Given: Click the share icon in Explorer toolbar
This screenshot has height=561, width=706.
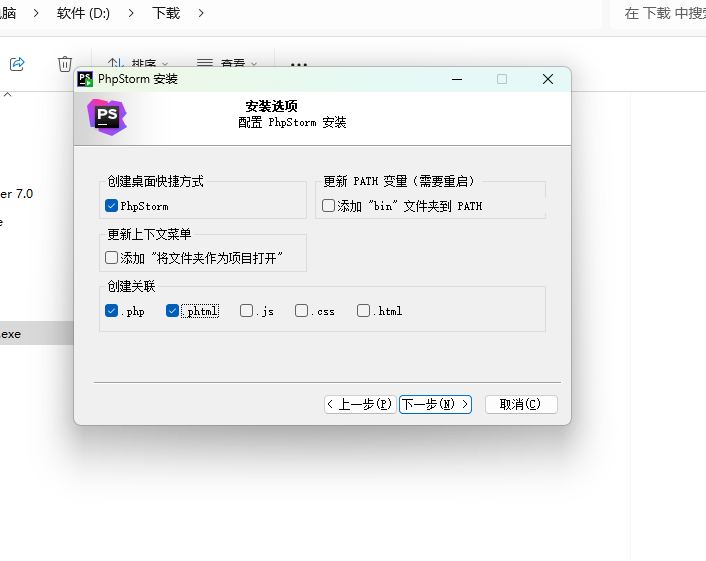Looking at the screenshot, I should [17, 64].
